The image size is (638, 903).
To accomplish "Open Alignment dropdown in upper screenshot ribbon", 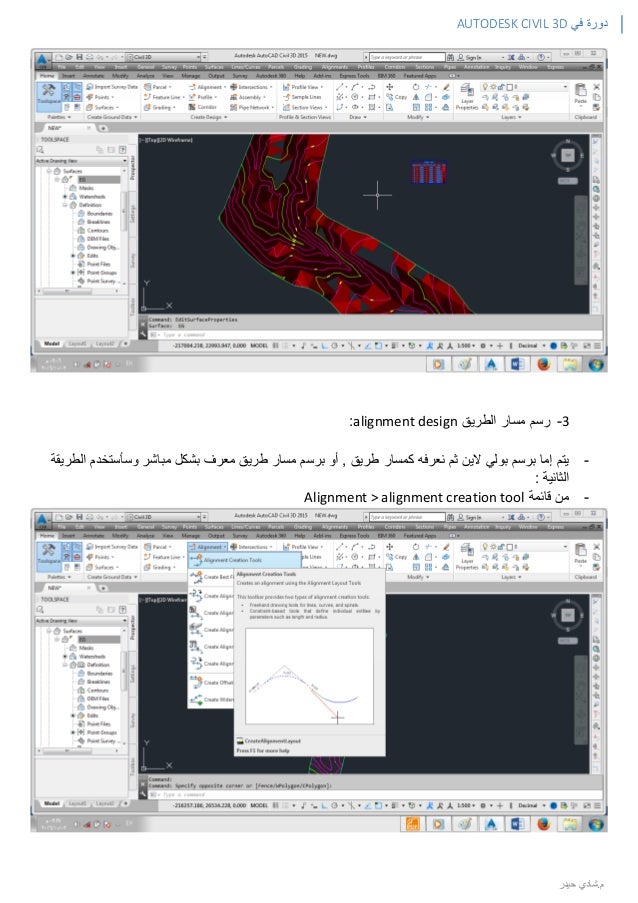I will tap(207, 87).
